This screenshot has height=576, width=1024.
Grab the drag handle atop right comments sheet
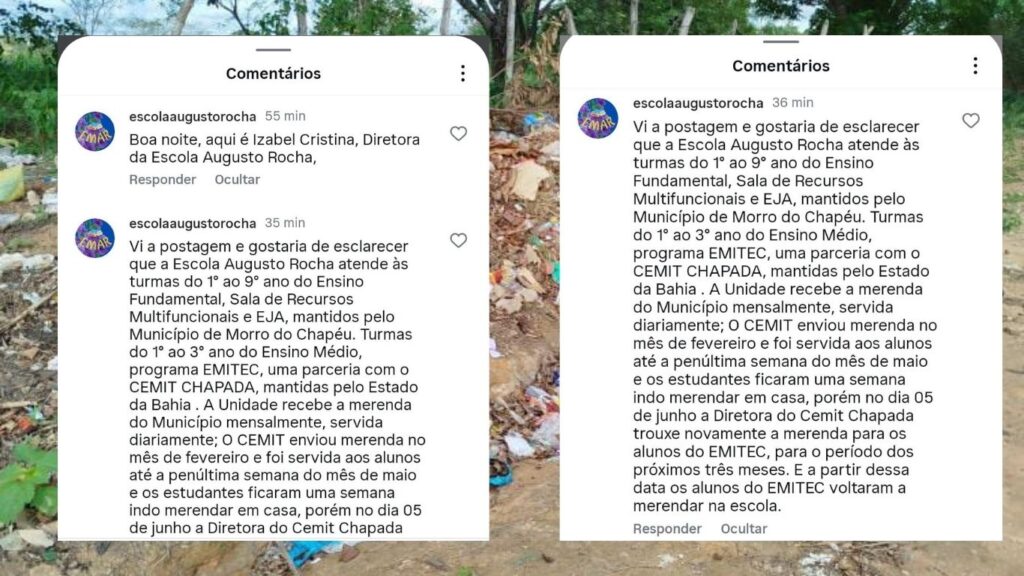780,42
